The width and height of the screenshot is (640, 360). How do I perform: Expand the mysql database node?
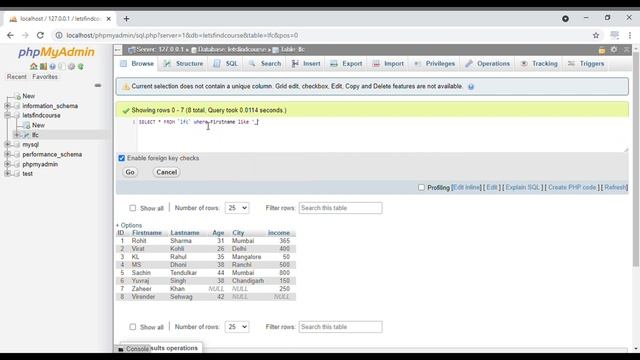[7, 144]
